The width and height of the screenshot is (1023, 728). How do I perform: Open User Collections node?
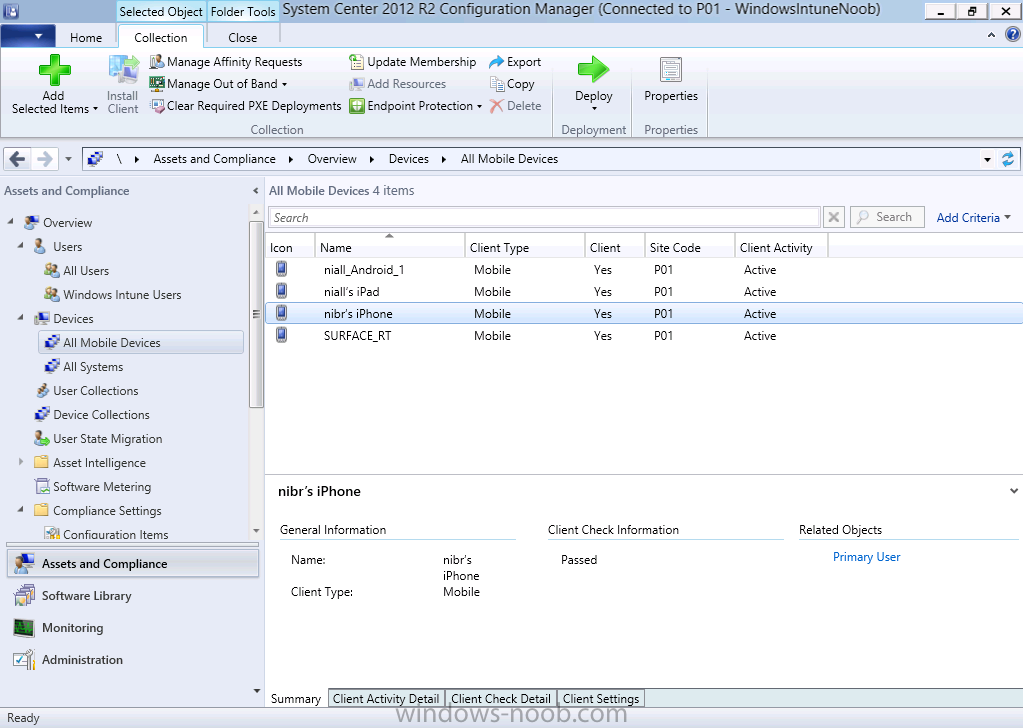[95, 391]
